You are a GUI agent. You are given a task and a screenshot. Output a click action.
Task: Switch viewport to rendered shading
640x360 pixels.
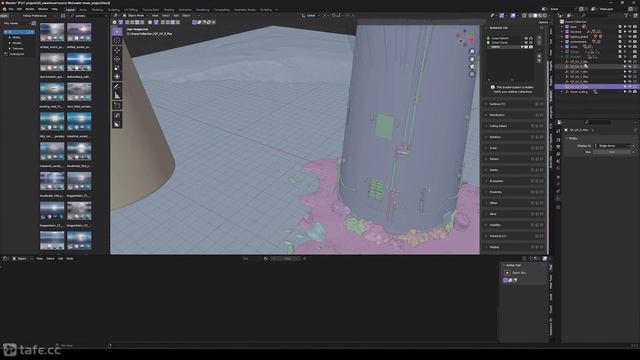pyautogui.click(x=545, y=16)
